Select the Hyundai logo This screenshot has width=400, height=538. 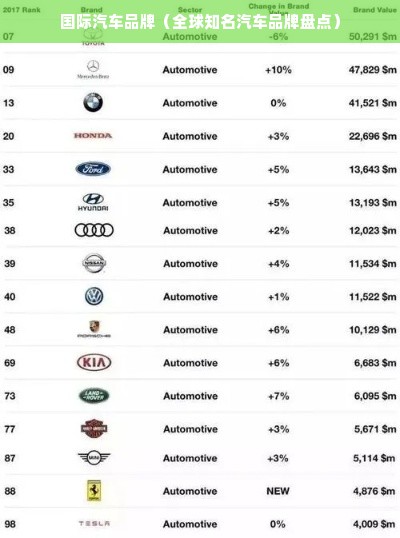coord(93,202)
